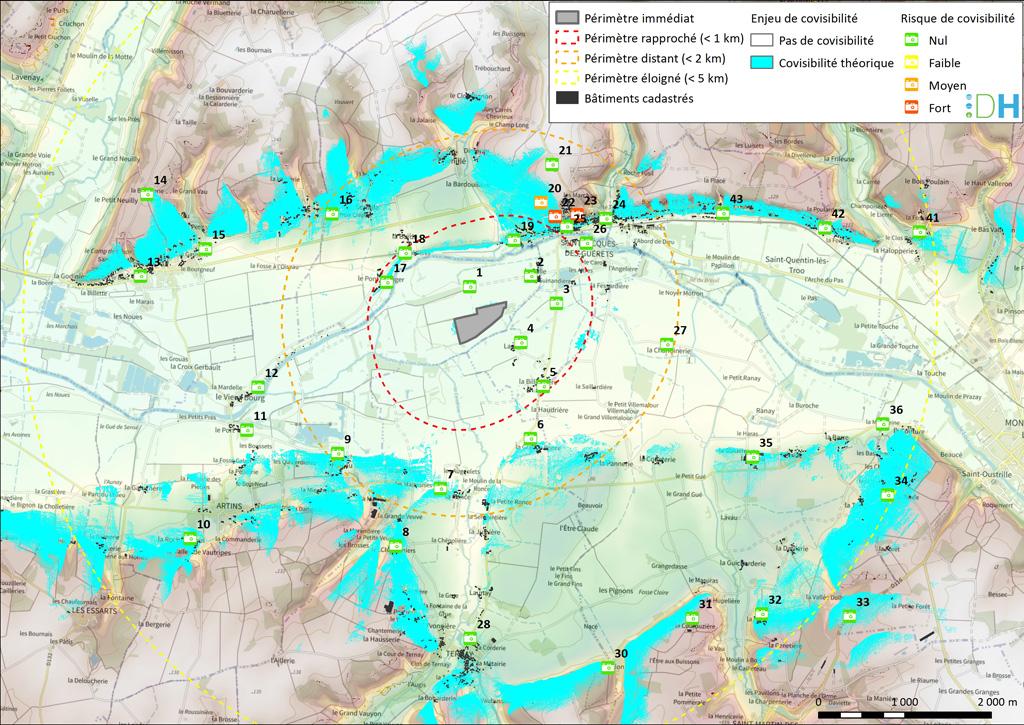Click the 'les Pignons' place label
This screenshot has width=1024, height=725.
point(616,590)
